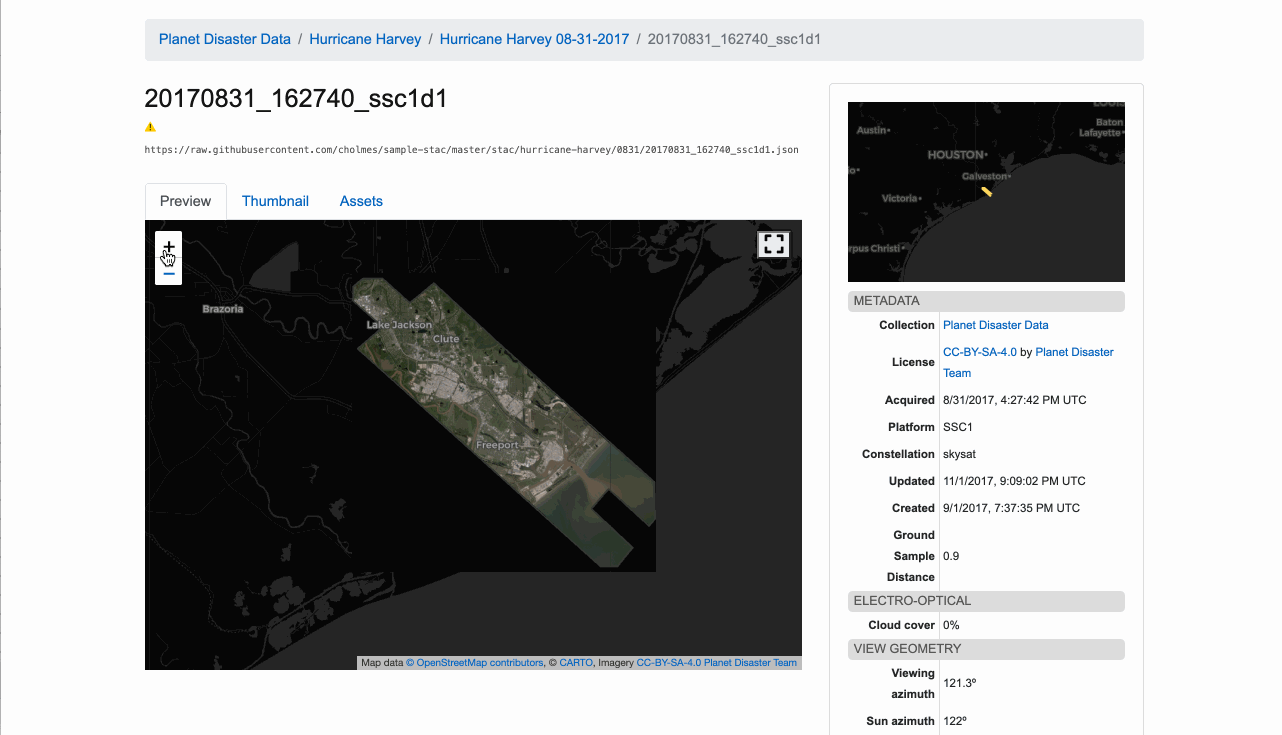Click the Platform value SSC1
The height and width of the screenshot is (735, 1282).
click(x=958, y=427)
